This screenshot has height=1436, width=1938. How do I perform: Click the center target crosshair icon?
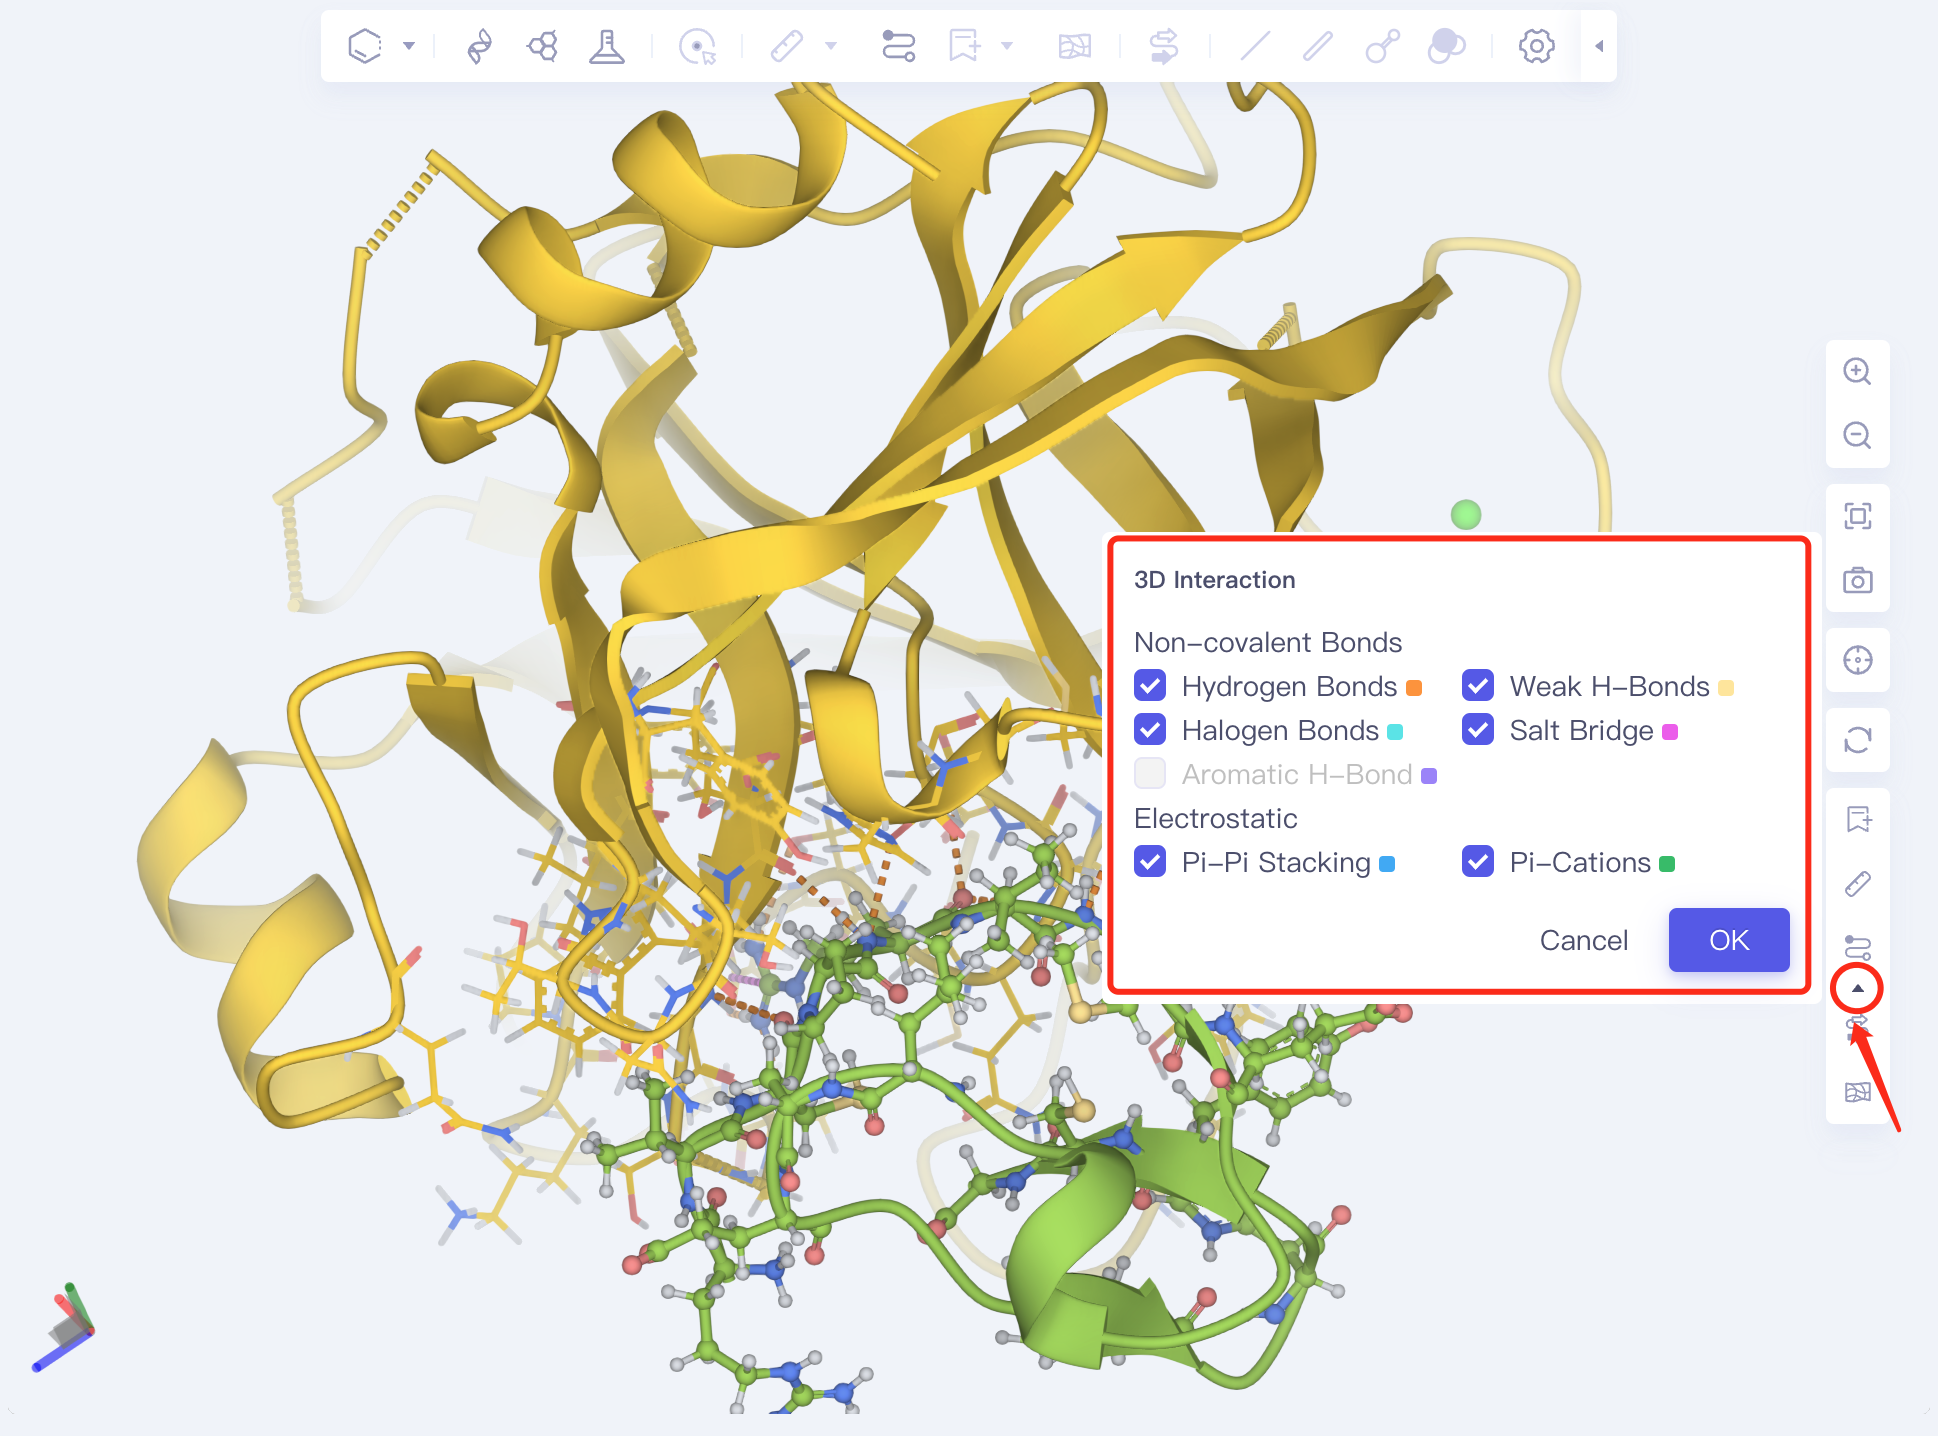(x=1858, y=660)
